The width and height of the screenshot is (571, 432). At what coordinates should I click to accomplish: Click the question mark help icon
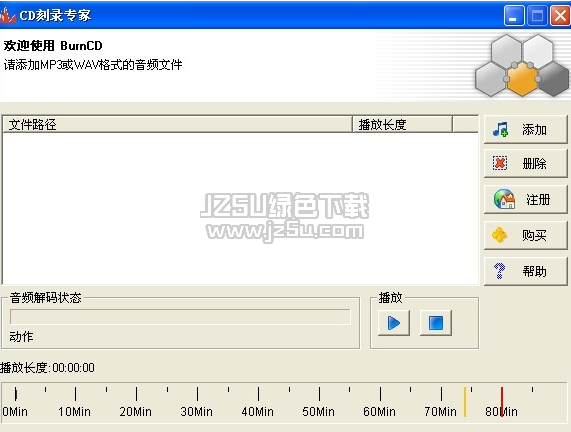pyautogui.click(x=499, y=271)
